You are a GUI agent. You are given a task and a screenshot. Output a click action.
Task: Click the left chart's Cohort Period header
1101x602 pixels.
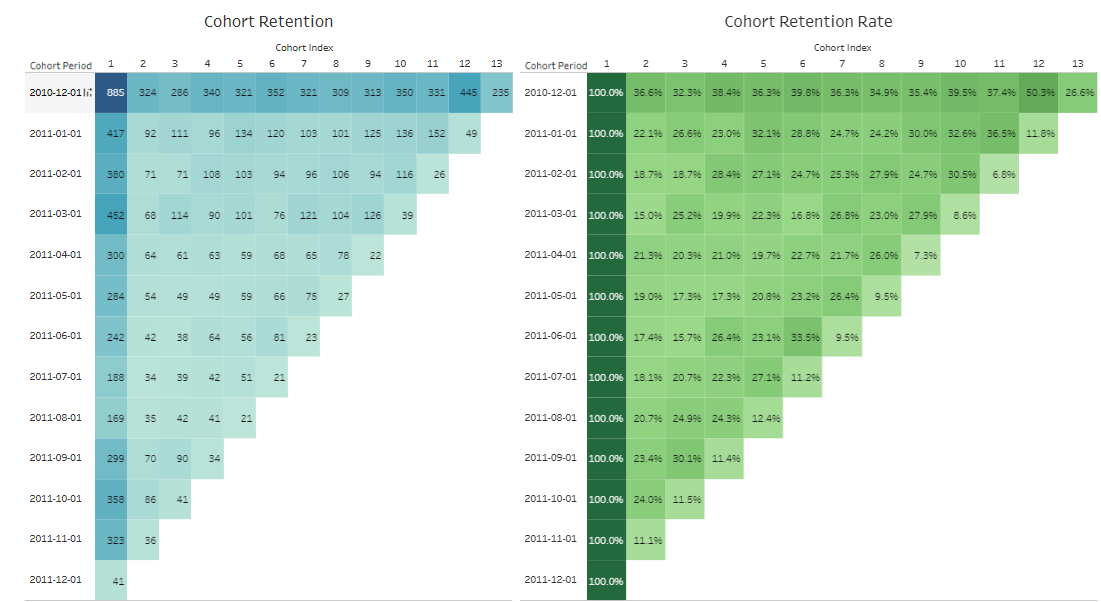pos(61,66)
